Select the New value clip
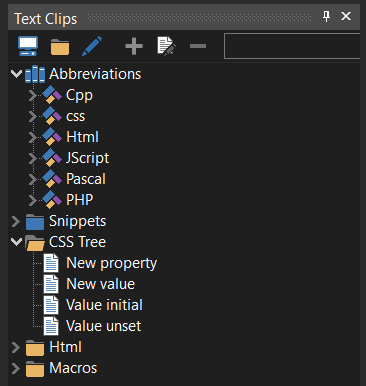This screenshot has width=366, height=386. 101,284
